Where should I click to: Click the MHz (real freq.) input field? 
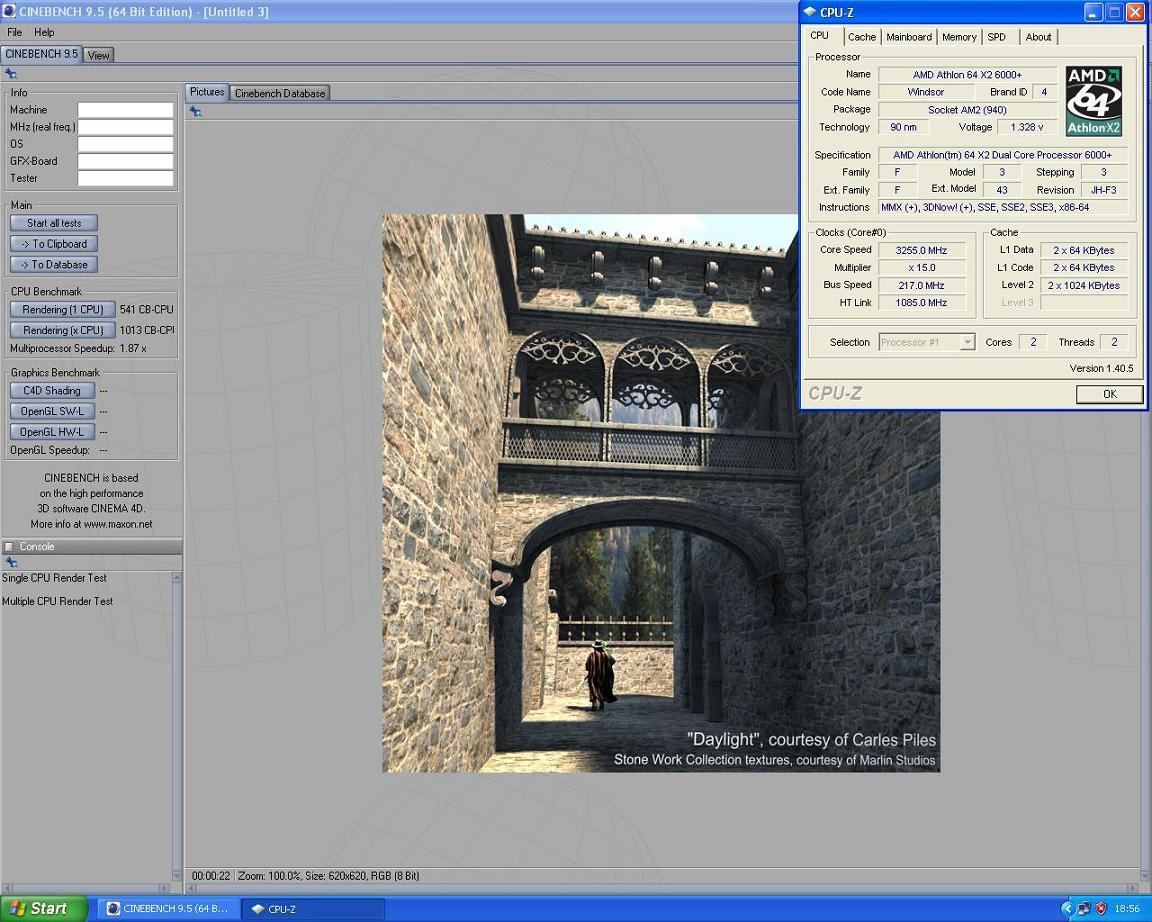click(126, 127)
